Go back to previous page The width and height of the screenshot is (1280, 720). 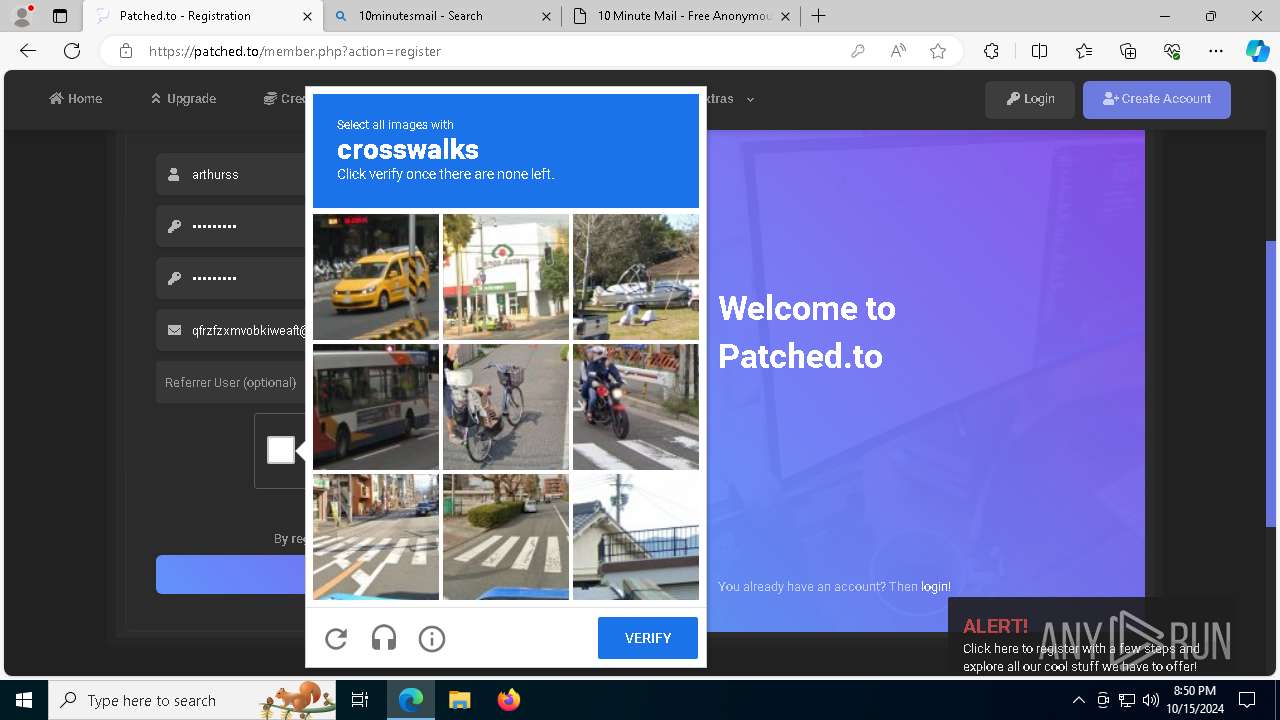pyautogui.click(x=28, y=51)
